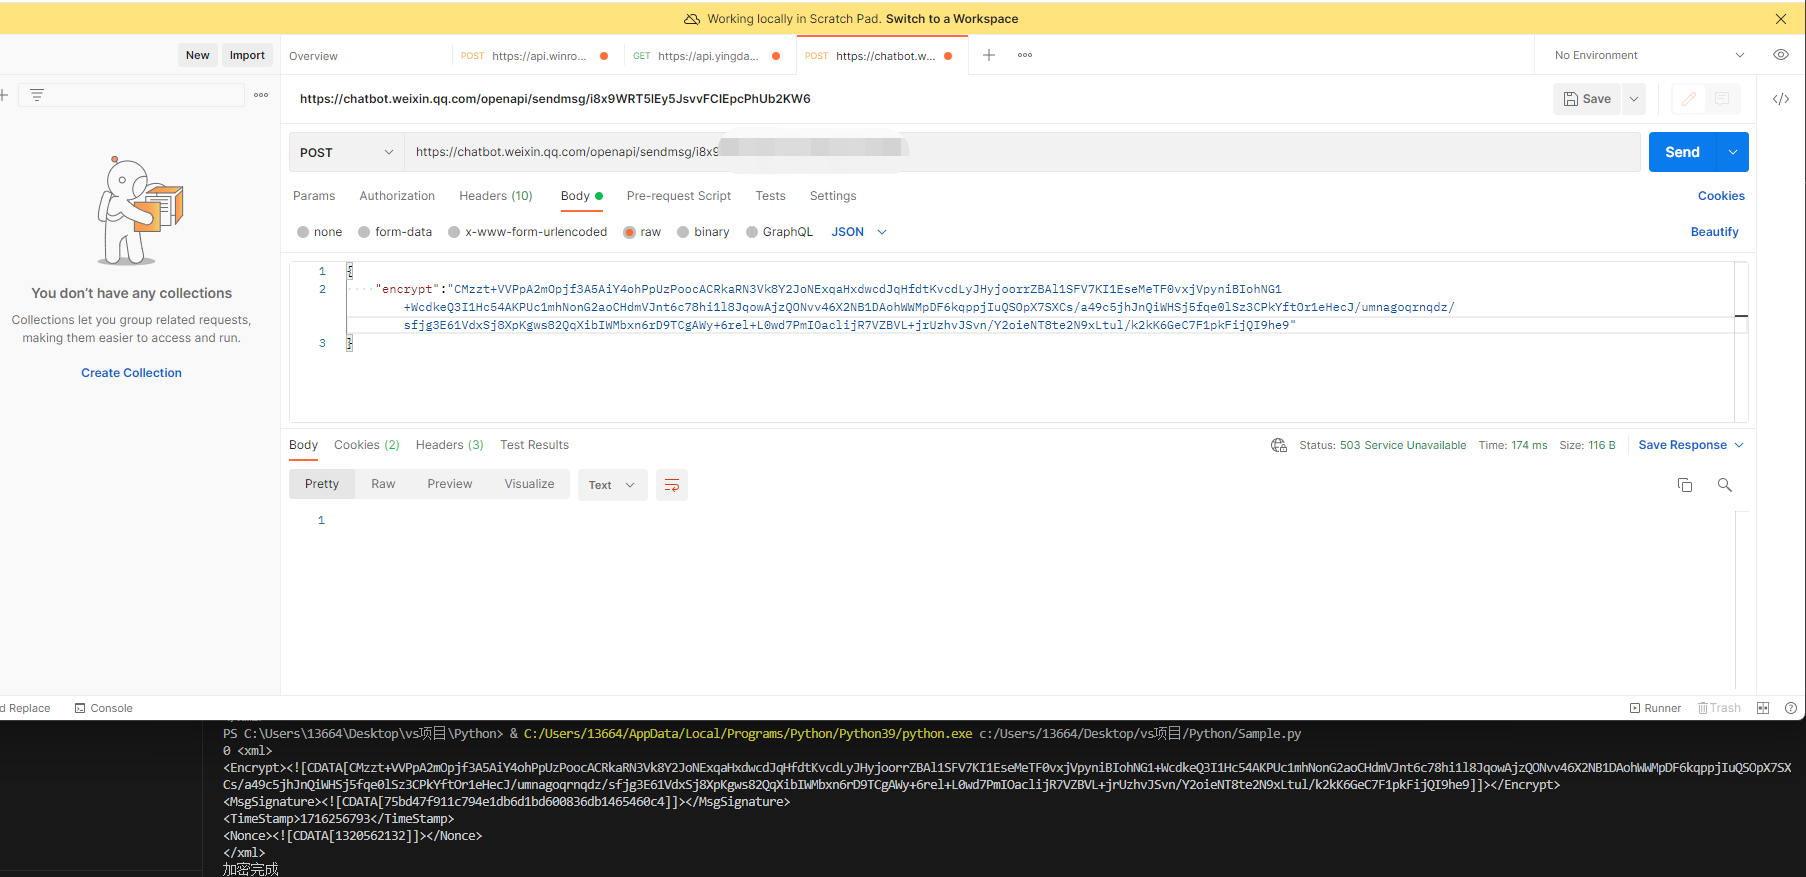
Task: Open the Tests tab
Action: (x=770, y=196)
